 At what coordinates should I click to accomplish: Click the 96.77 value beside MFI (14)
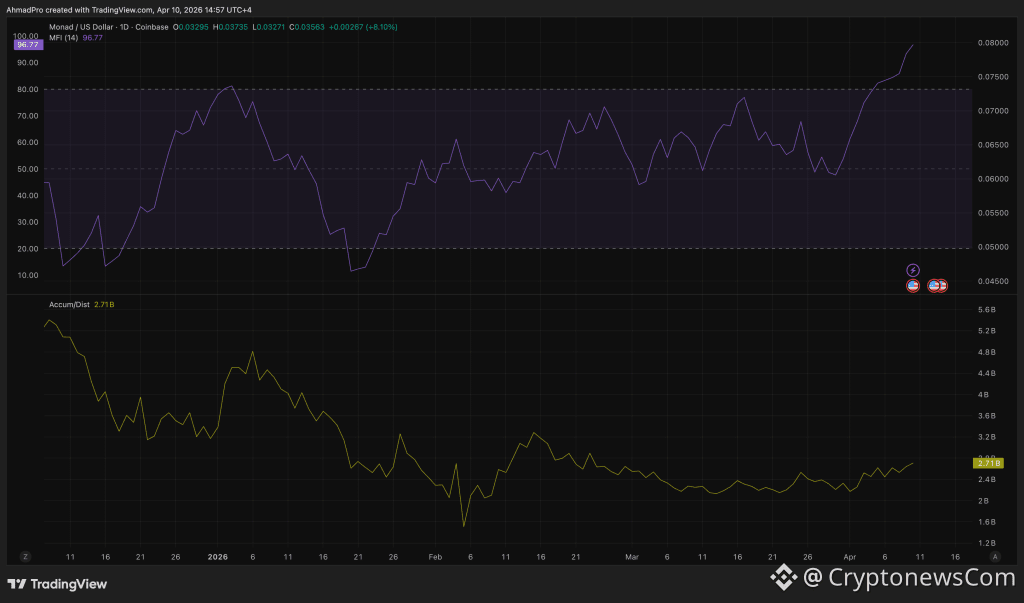(x=93, y=38)
